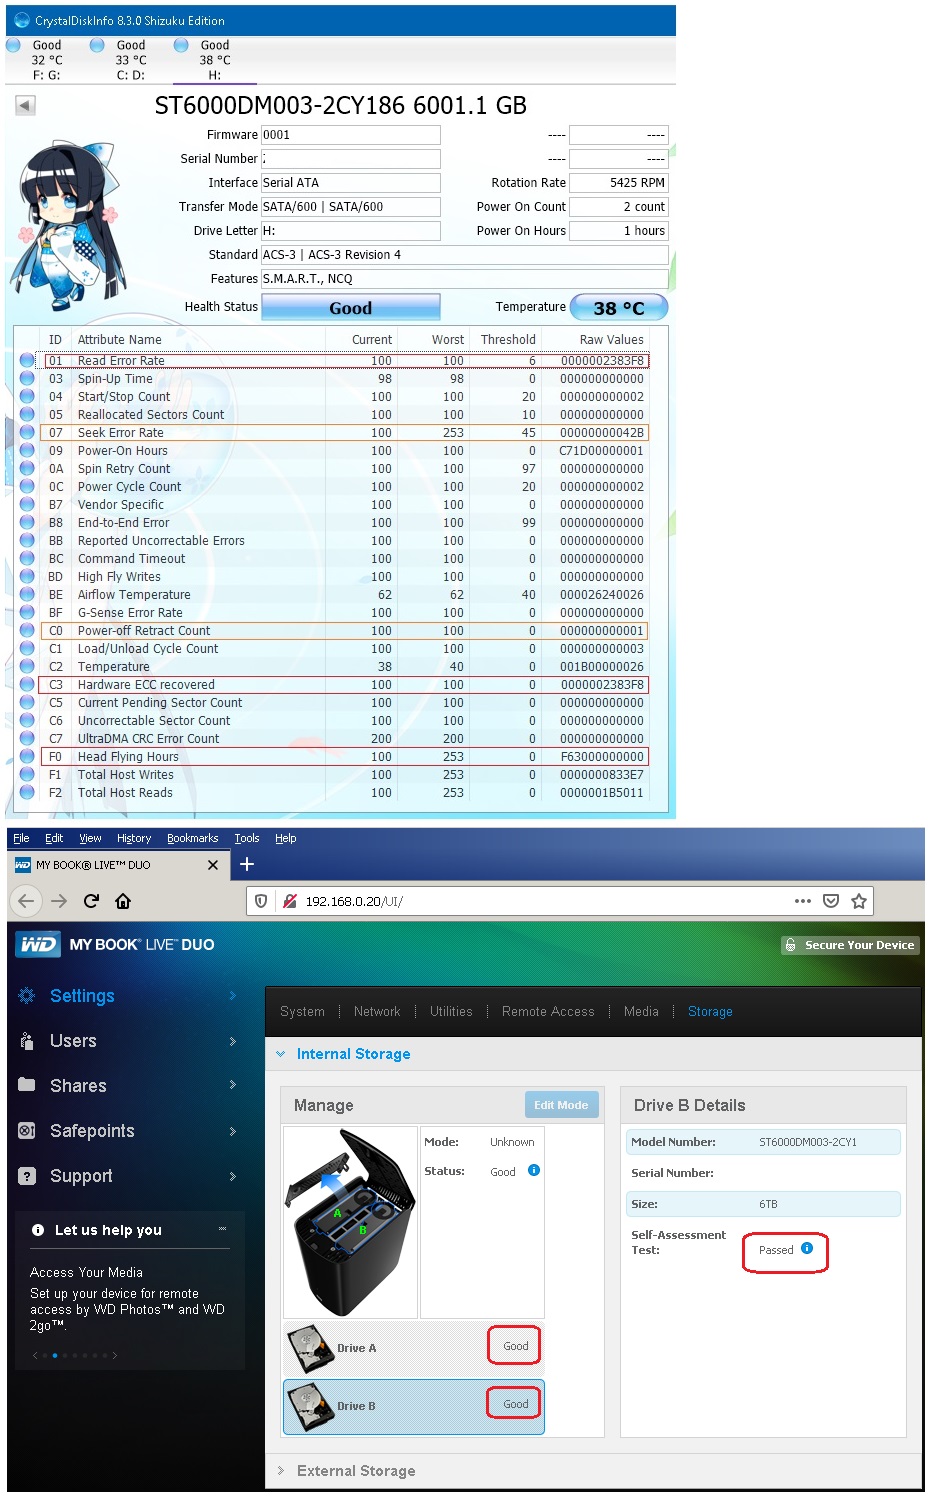Bookmark this page with the star
The image size is (929, 1498).
click(x=859, y=901)
